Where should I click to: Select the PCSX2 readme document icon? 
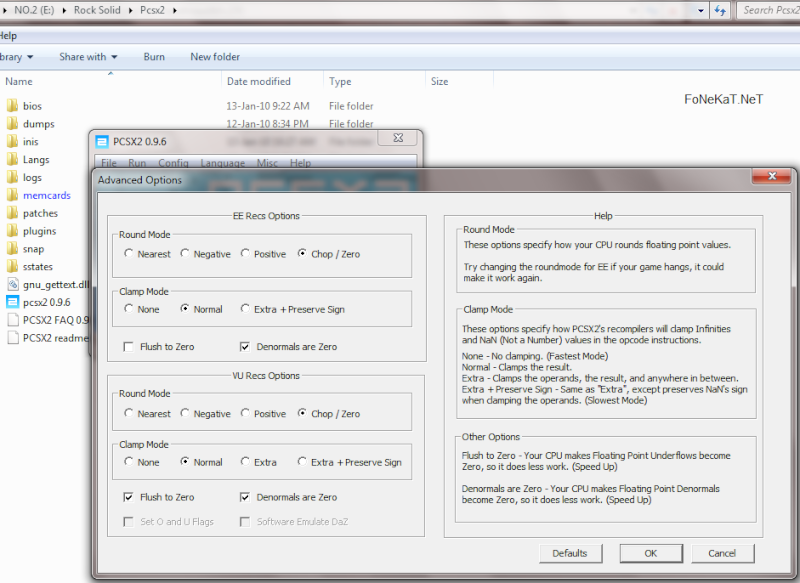coord(13,338)
